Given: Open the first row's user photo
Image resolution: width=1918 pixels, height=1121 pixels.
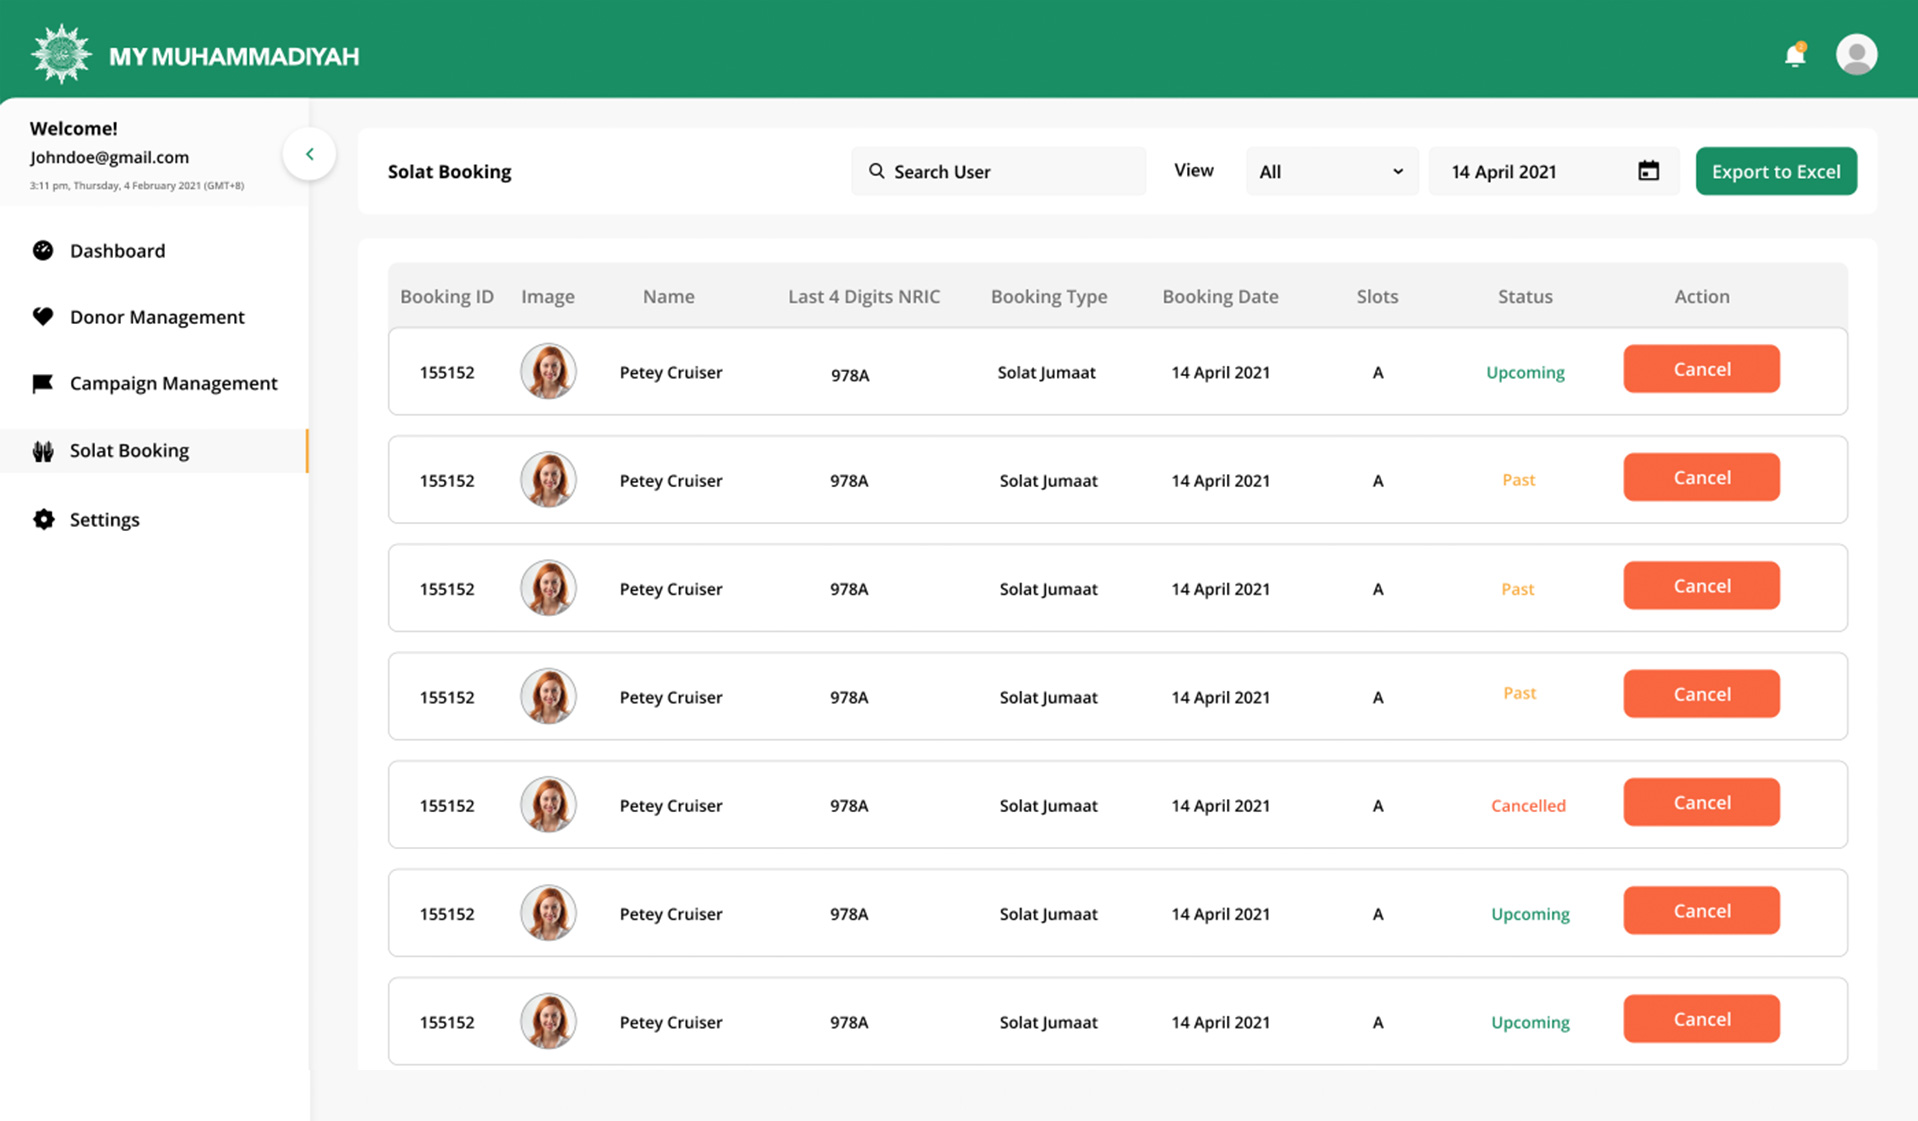Looking at the screenshot, I should (548, 371).
